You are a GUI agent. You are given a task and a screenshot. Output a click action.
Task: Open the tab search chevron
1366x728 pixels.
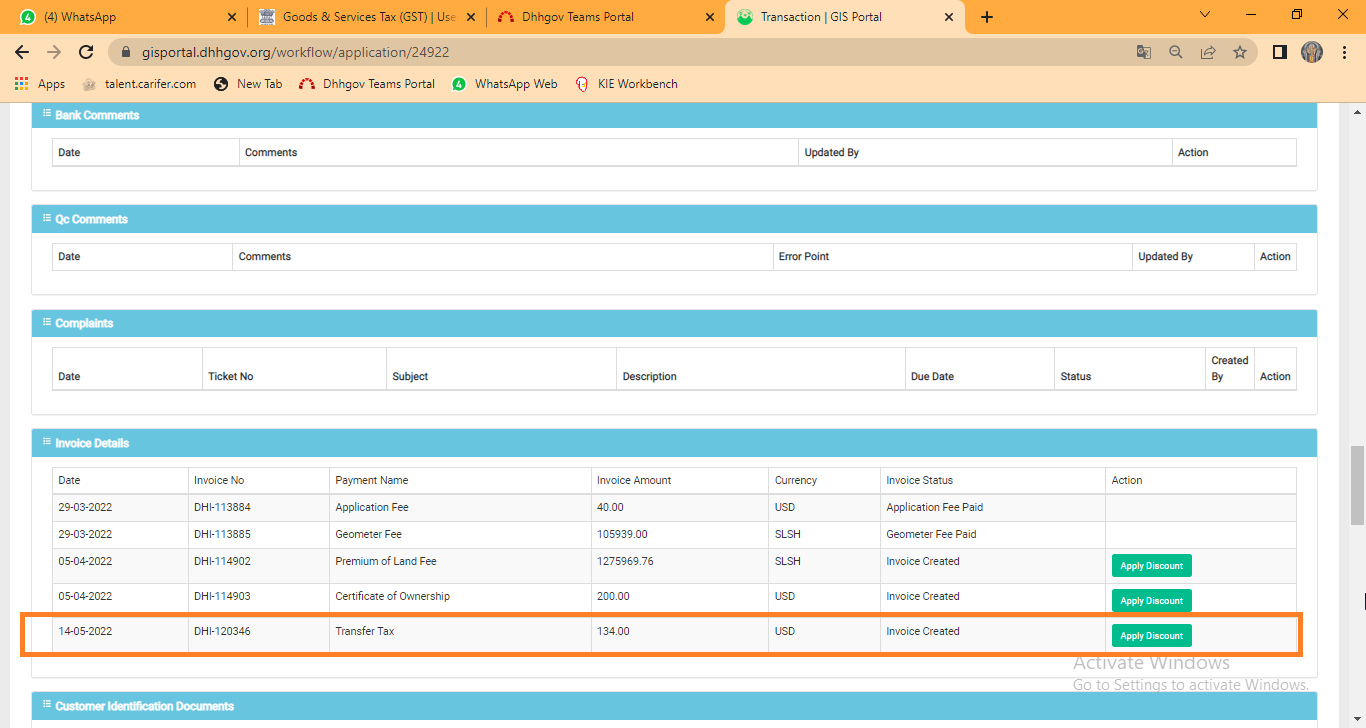point(1205,15)
